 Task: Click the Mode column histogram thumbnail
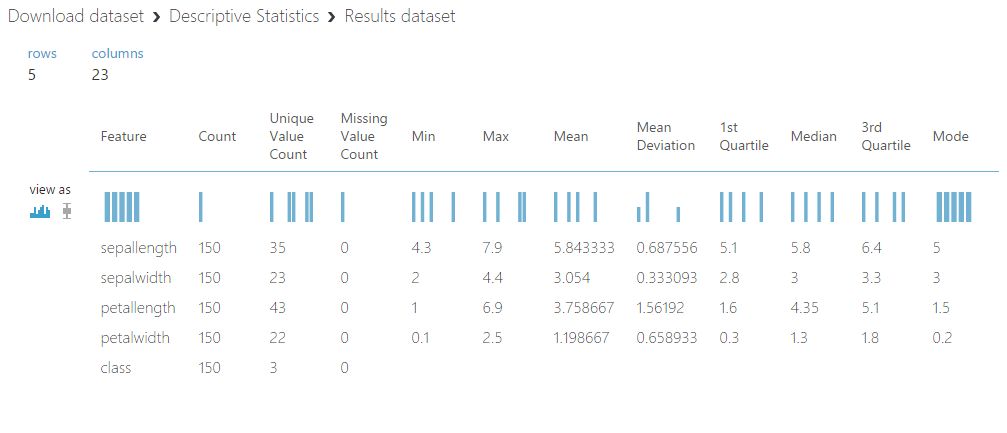coord(954,207)
